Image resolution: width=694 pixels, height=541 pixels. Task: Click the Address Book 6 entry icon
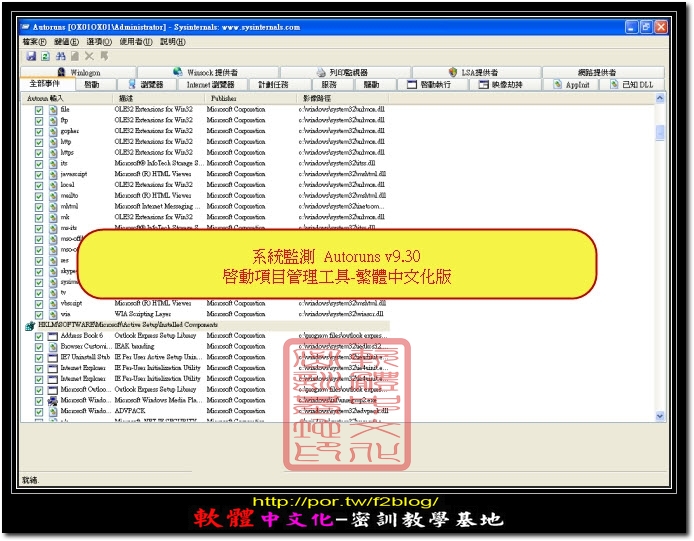point(52,336)
